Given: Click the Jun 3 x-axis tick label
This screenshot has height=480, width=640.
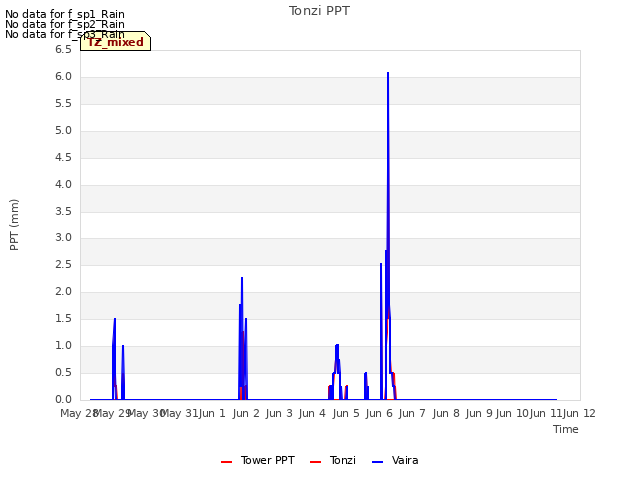Looking at the screenshot, I should pyautogui.click(x=279, y=413).
